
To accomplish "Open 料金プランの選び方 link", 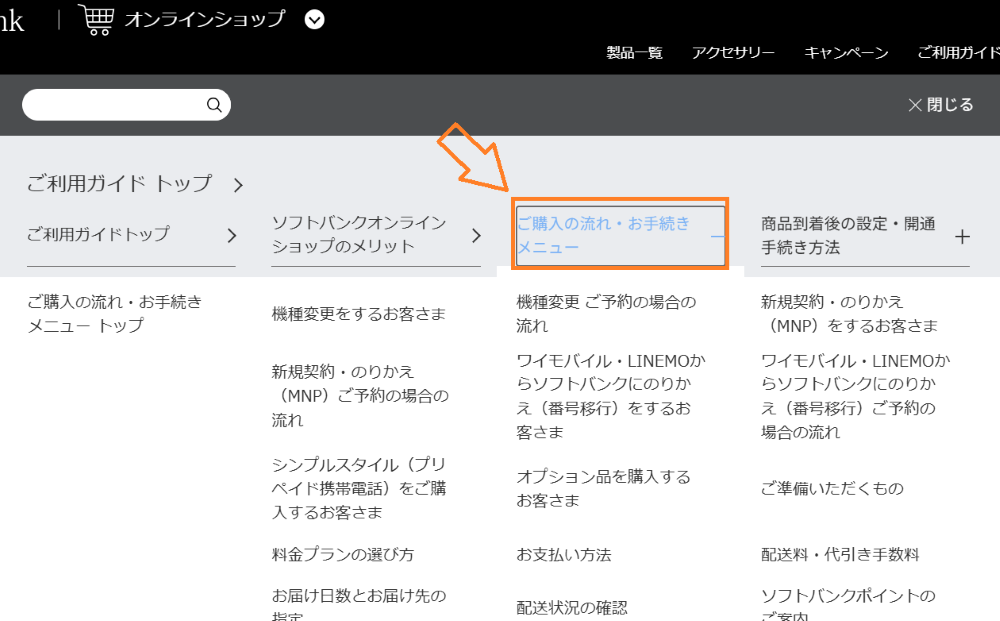I will pyautogui.click(x=343, y=554).
